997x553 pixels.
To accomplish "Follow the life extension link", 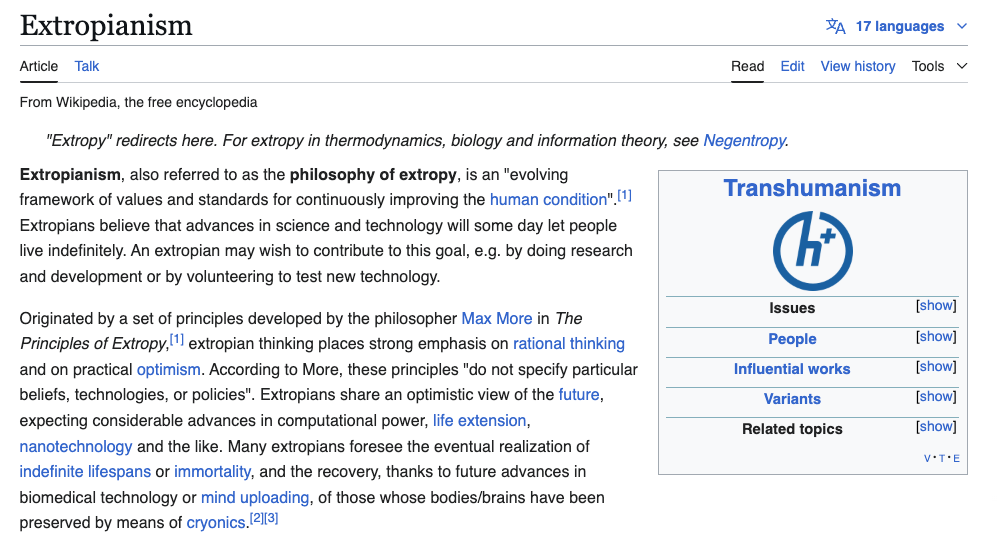I will [479, 421].
